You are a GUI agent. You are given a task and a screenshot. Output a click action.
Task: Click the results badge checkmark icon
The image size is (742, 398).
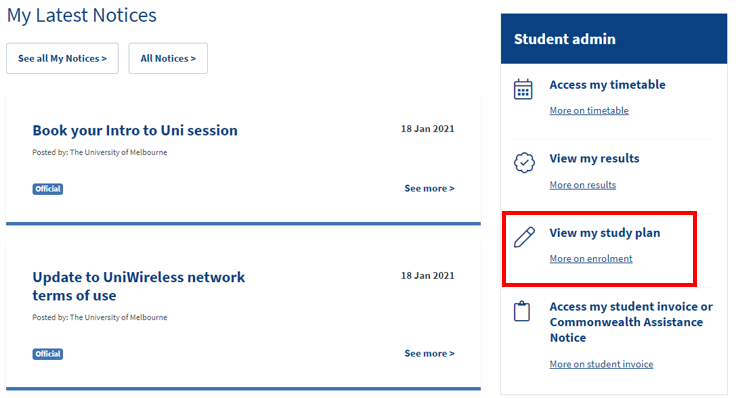[524, 163]
